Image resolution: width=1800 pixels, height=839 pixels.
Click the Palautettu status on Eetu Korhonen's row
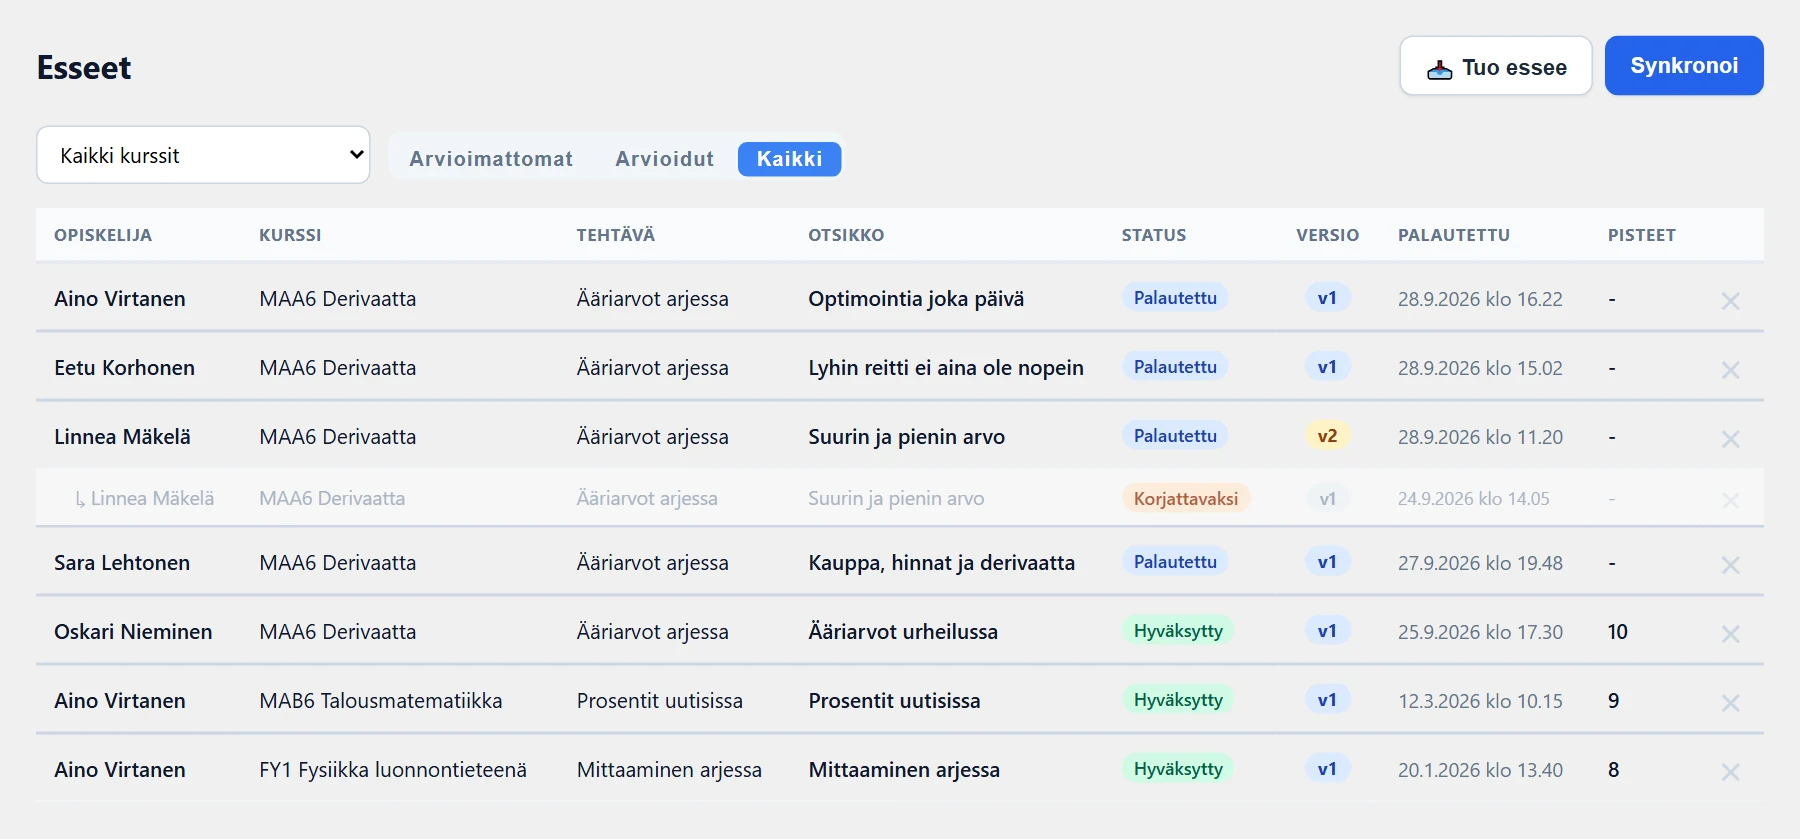coord(1175,367)
